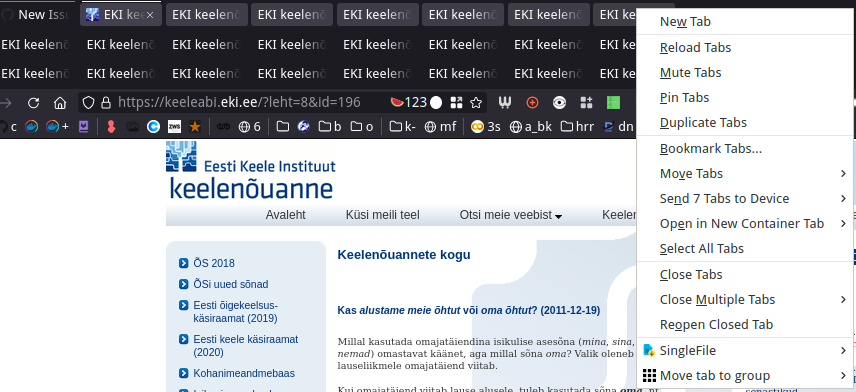This screenshot has height=392, width=856.
Task: Click the Keelenõuannete kogu heading
Action: pyautogui.click(x=404, y=254)
